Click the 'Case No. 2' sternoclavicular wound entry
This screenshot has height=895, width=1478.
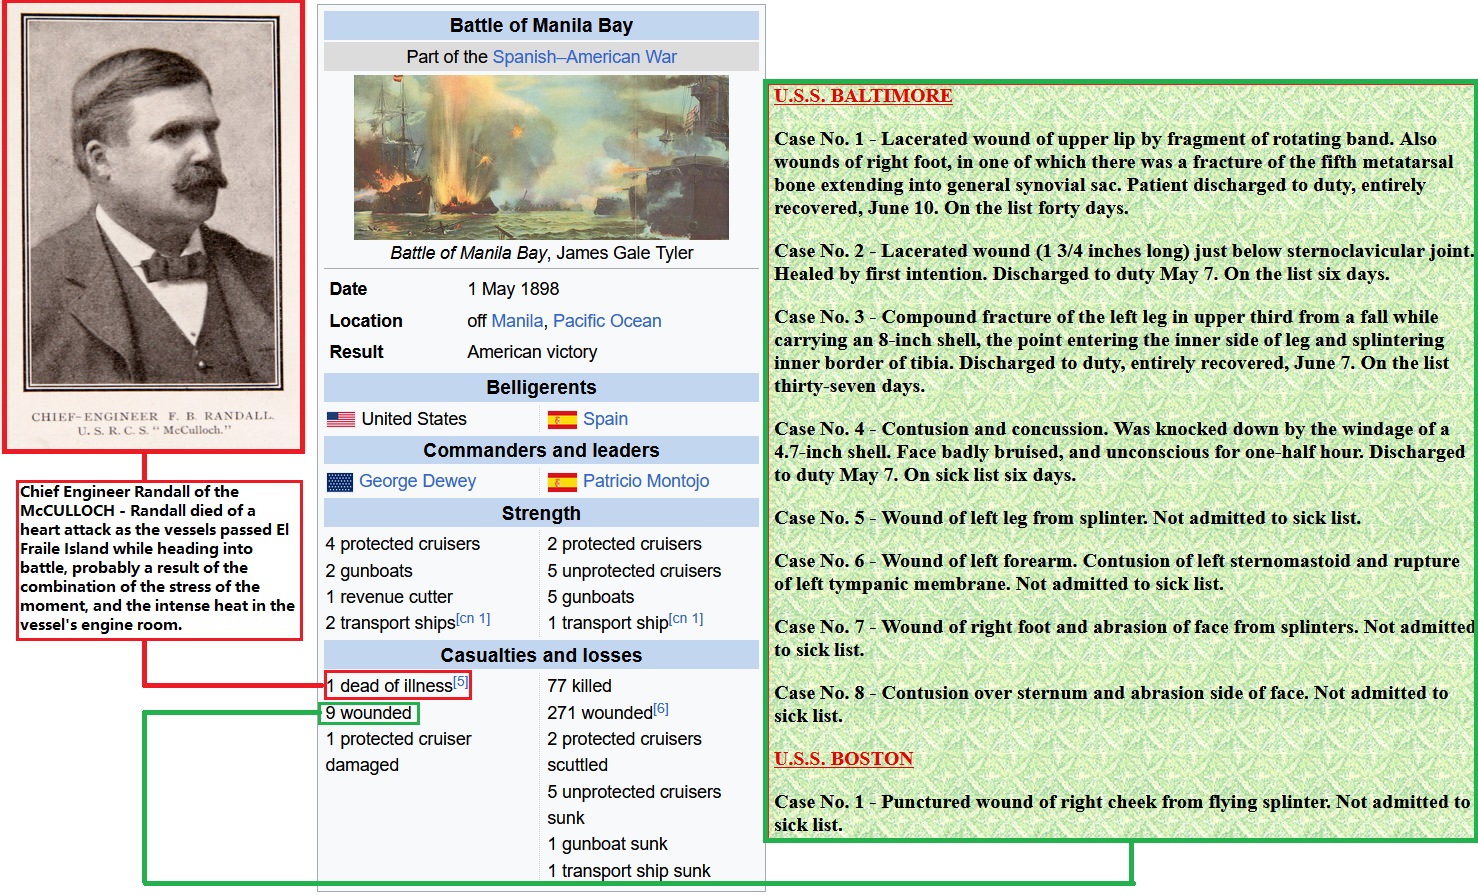(x=1124, y=262)
